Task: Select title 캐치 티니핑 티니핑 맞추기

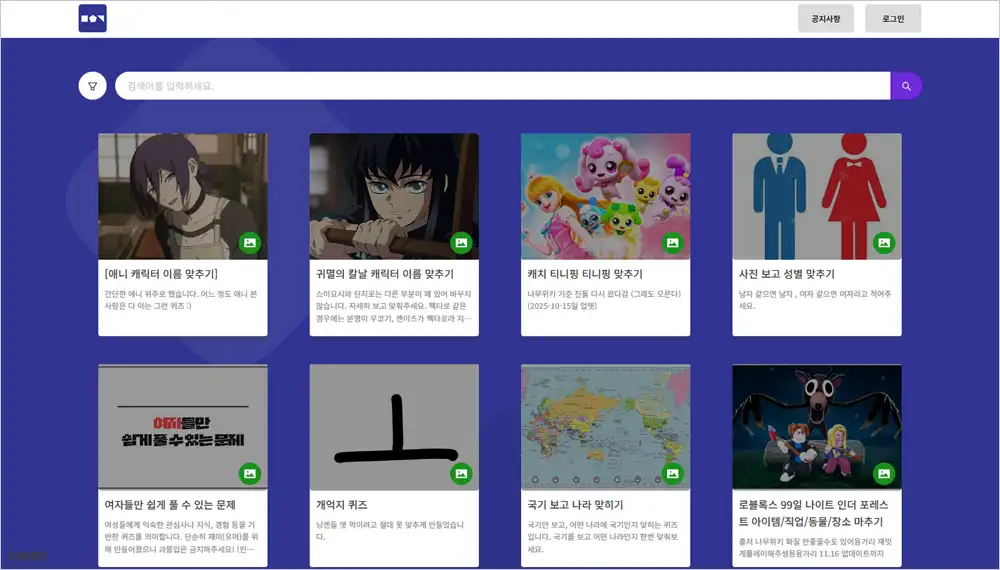Action: (x=585, y=274)
